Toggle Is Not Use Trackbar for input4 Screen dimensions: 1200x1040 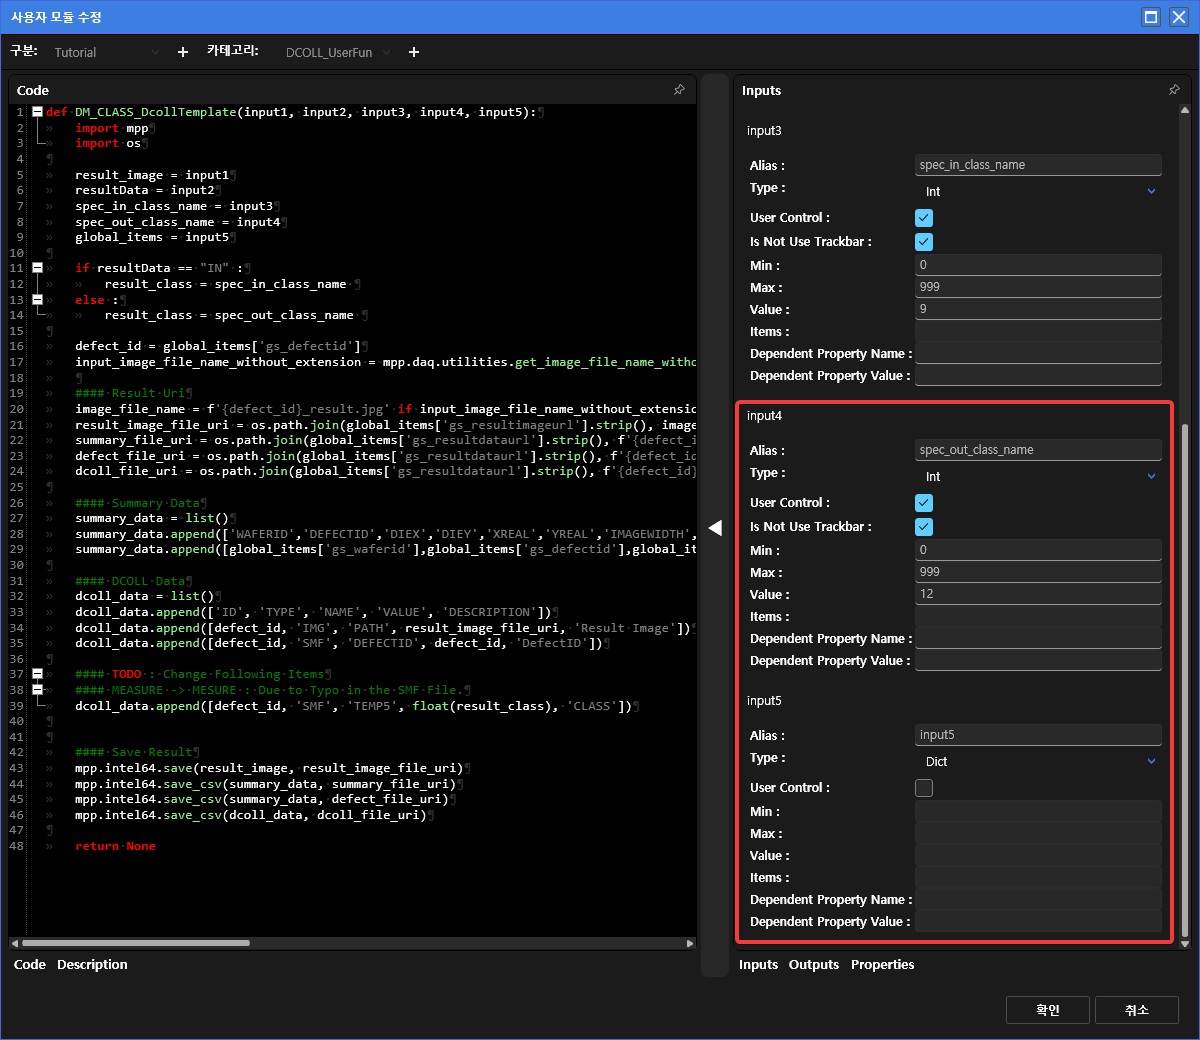pyautogui.click(x=924, y=527)
